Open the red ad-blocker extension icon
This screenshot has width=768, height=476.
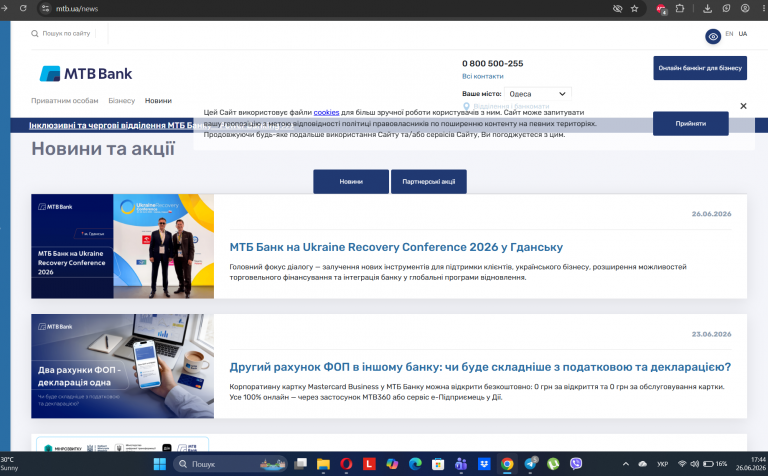[661, 9]
